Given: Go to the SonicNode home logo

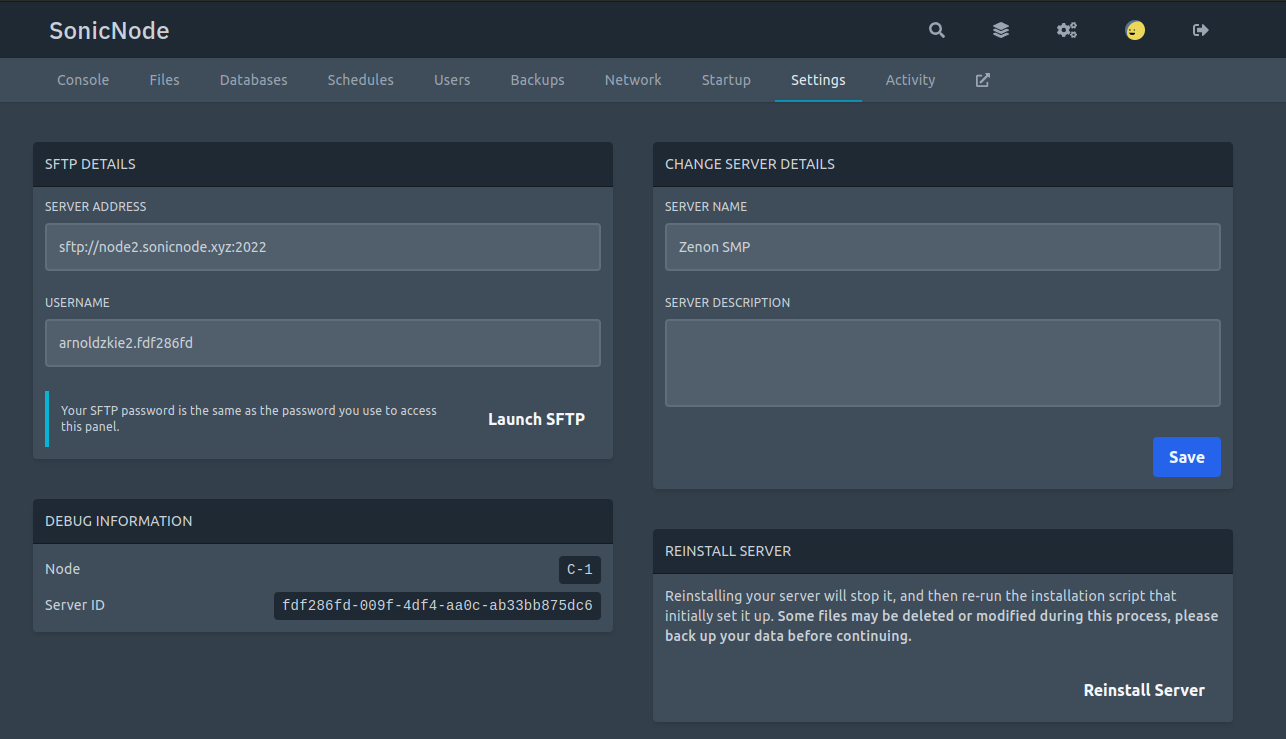Looking at the screenshot, I should tap(109, 30).
